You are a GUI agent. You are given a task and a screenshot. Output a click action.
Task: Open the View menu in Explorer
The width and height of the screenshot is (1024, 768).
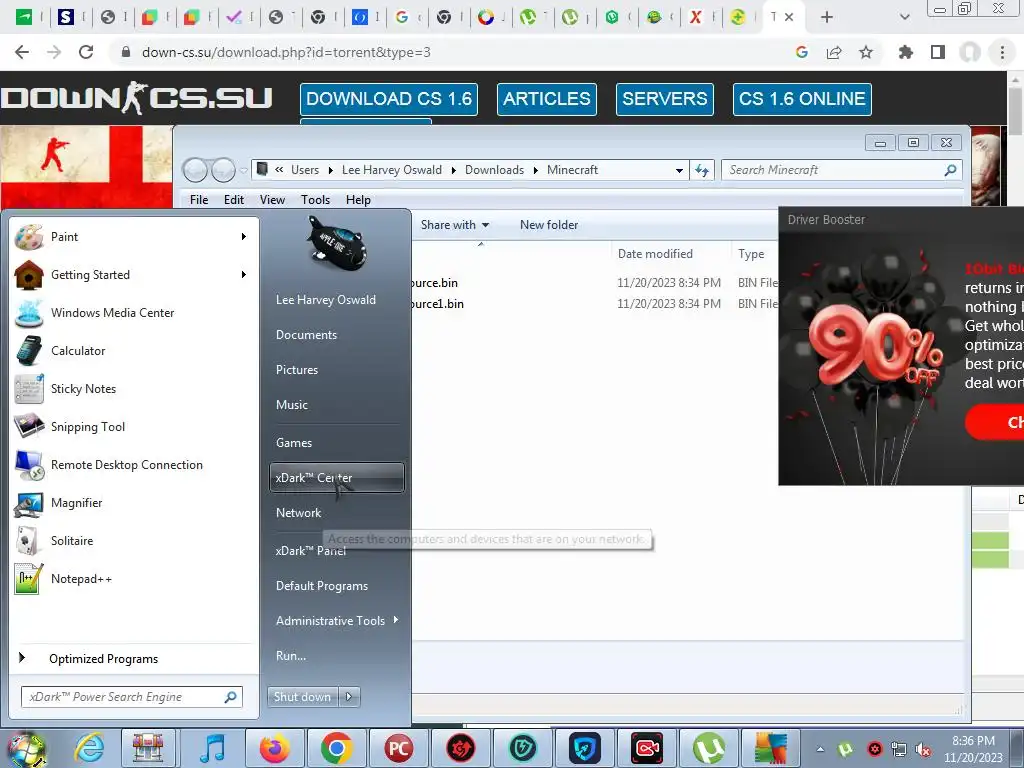[x=272, y=200]
